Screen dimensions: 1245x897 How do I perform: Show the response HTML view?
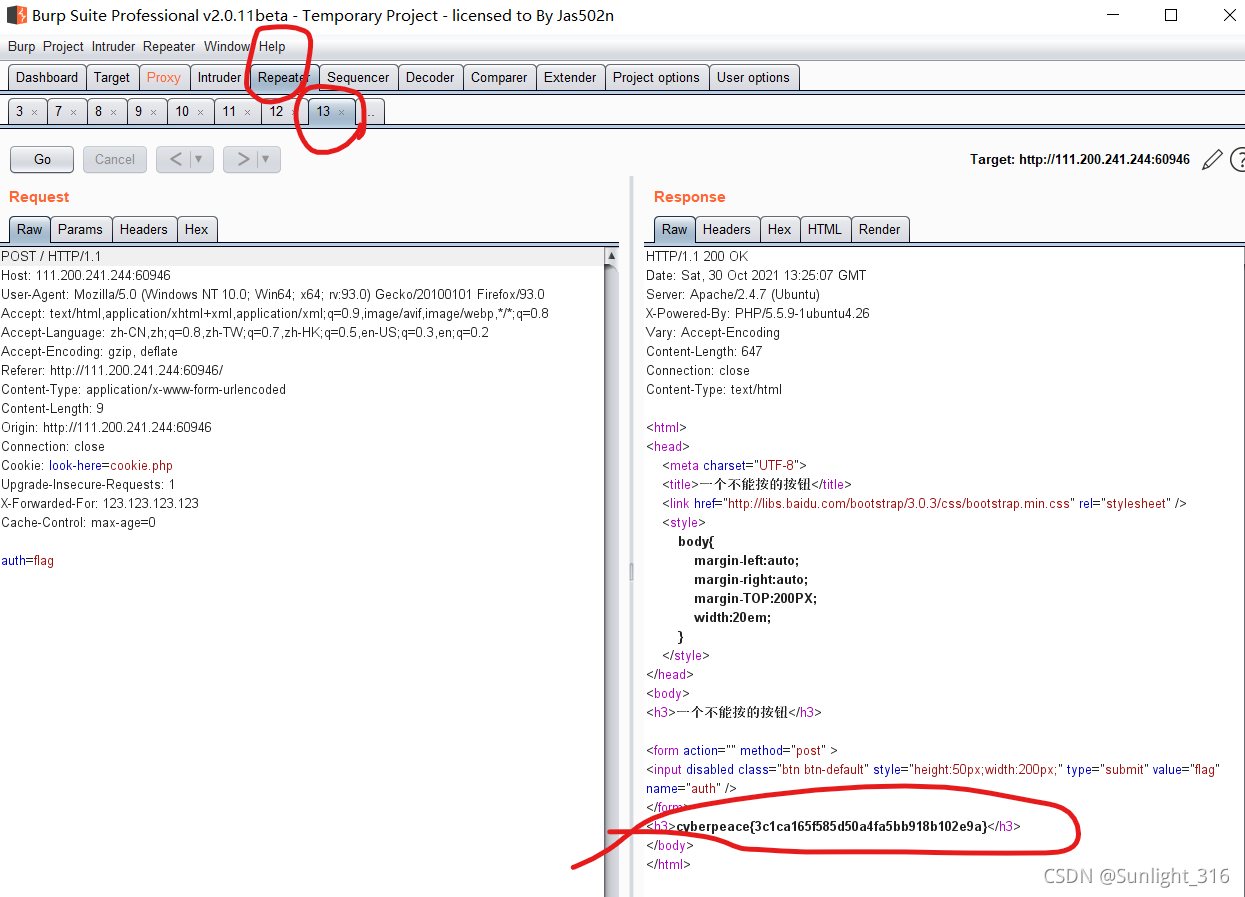point(825,229)
